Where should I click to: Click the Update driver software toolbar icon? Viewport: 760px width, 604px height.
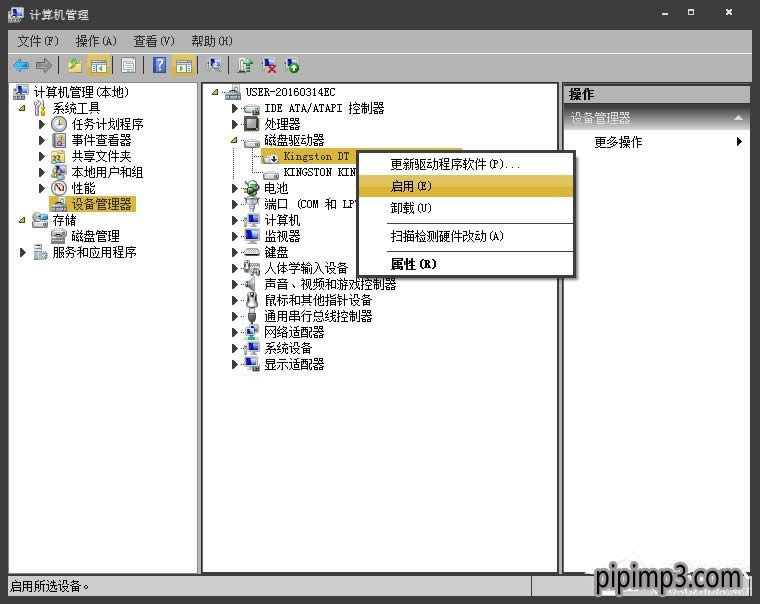(245, 65)
